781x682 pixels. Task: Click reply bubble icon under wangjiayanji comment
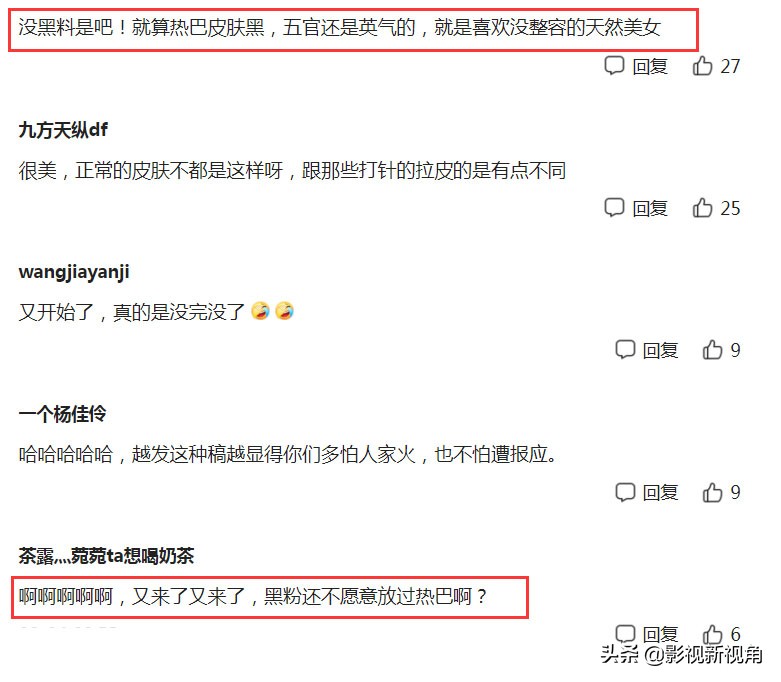tap(625, 350)
